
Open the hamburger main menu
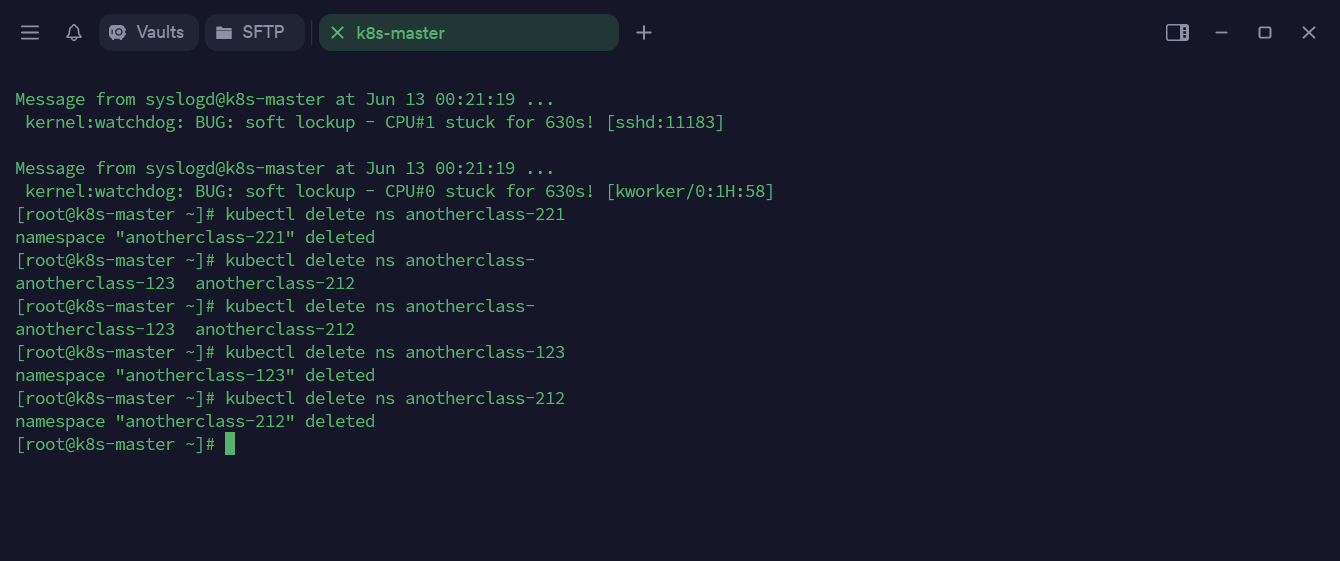coord(30,33)
